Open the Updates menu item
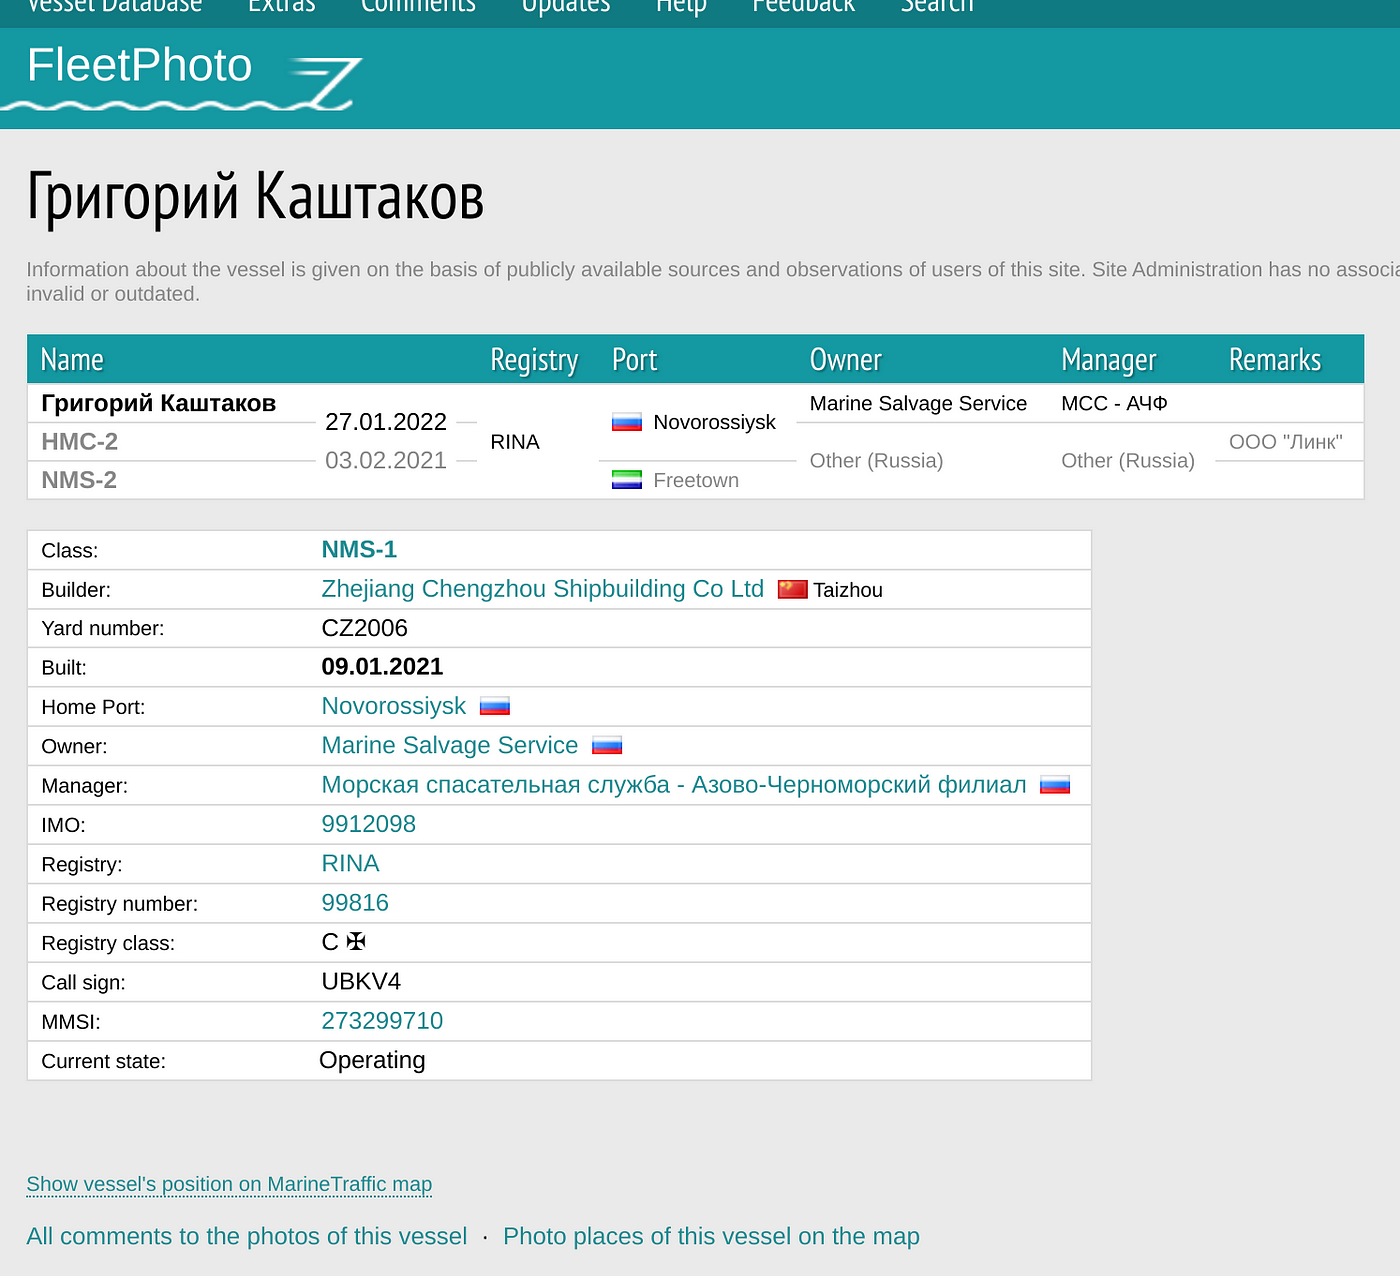 click(566, 7)
